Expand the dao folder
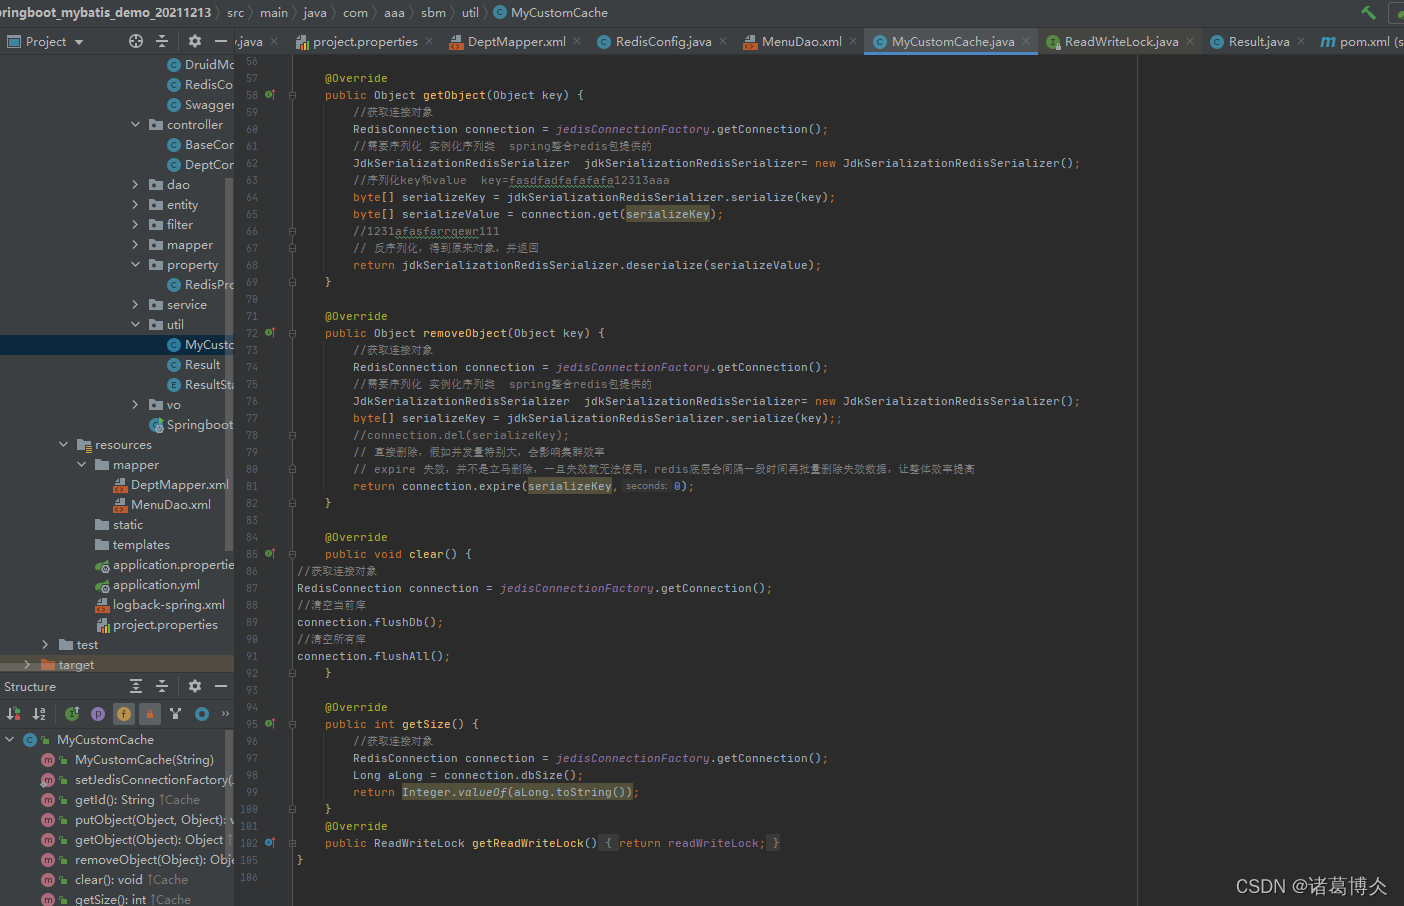Viewport: 1404px width, 906px height. (136, 184)
